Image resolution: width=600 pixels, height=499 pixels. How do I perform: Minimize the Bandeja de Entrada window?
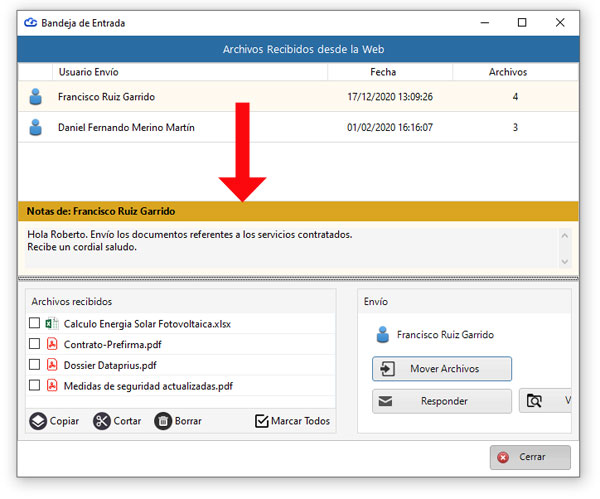tap(485, 23)
